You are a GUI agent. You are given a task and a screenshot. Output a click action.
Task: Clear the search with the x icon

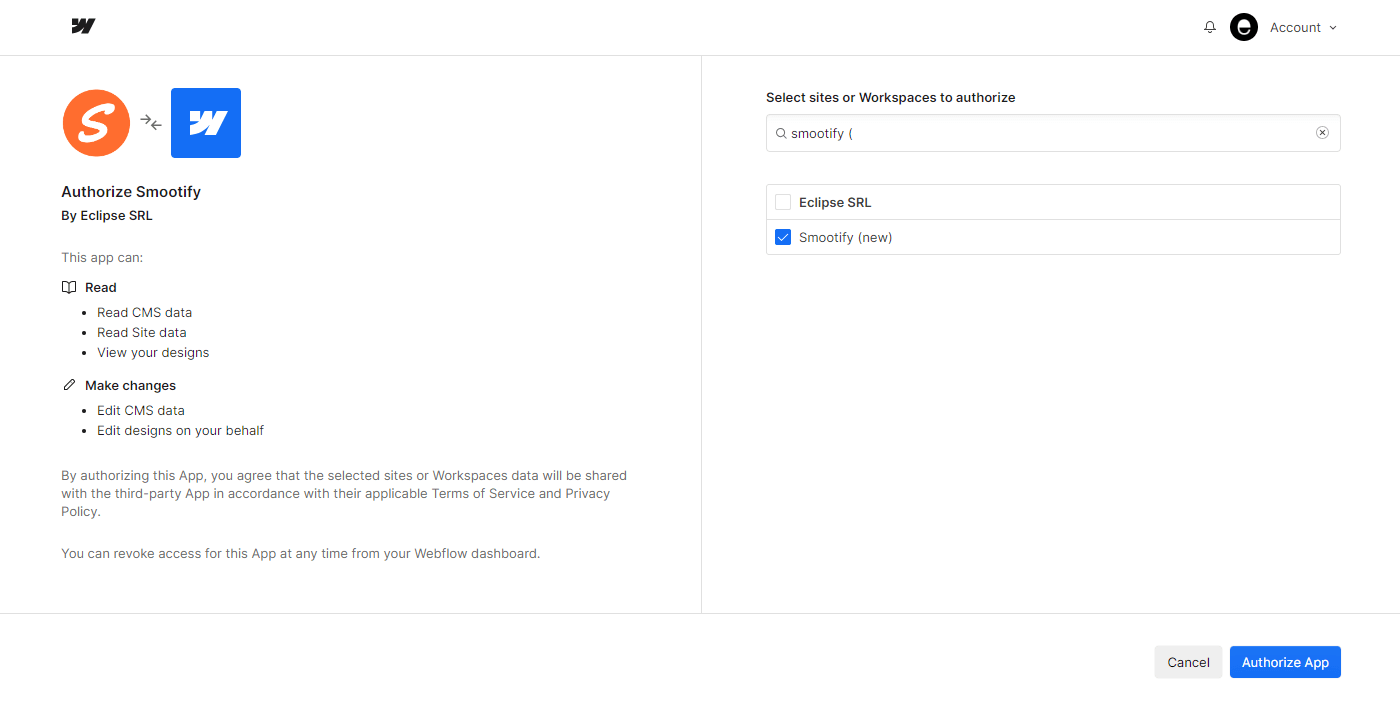pyautogui.click(x=1322, y=132)
